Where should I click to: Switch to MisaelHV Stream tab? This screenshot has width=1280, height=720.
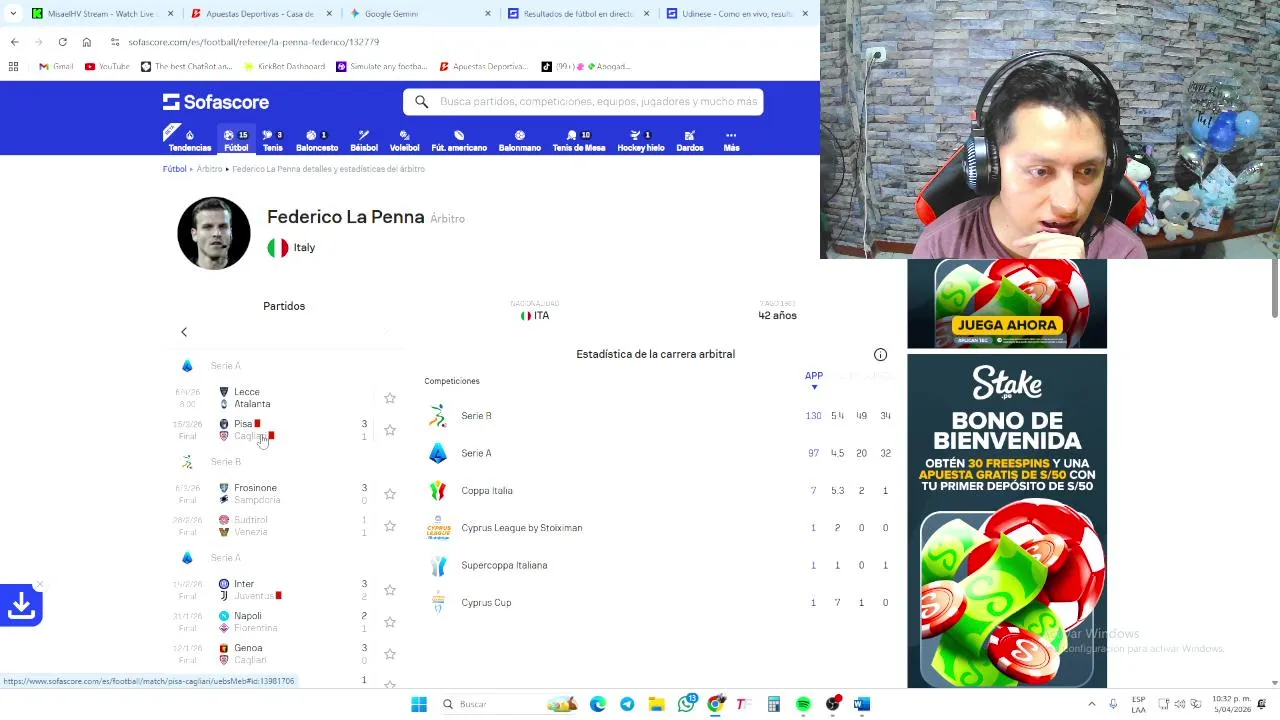pos(103,13)
